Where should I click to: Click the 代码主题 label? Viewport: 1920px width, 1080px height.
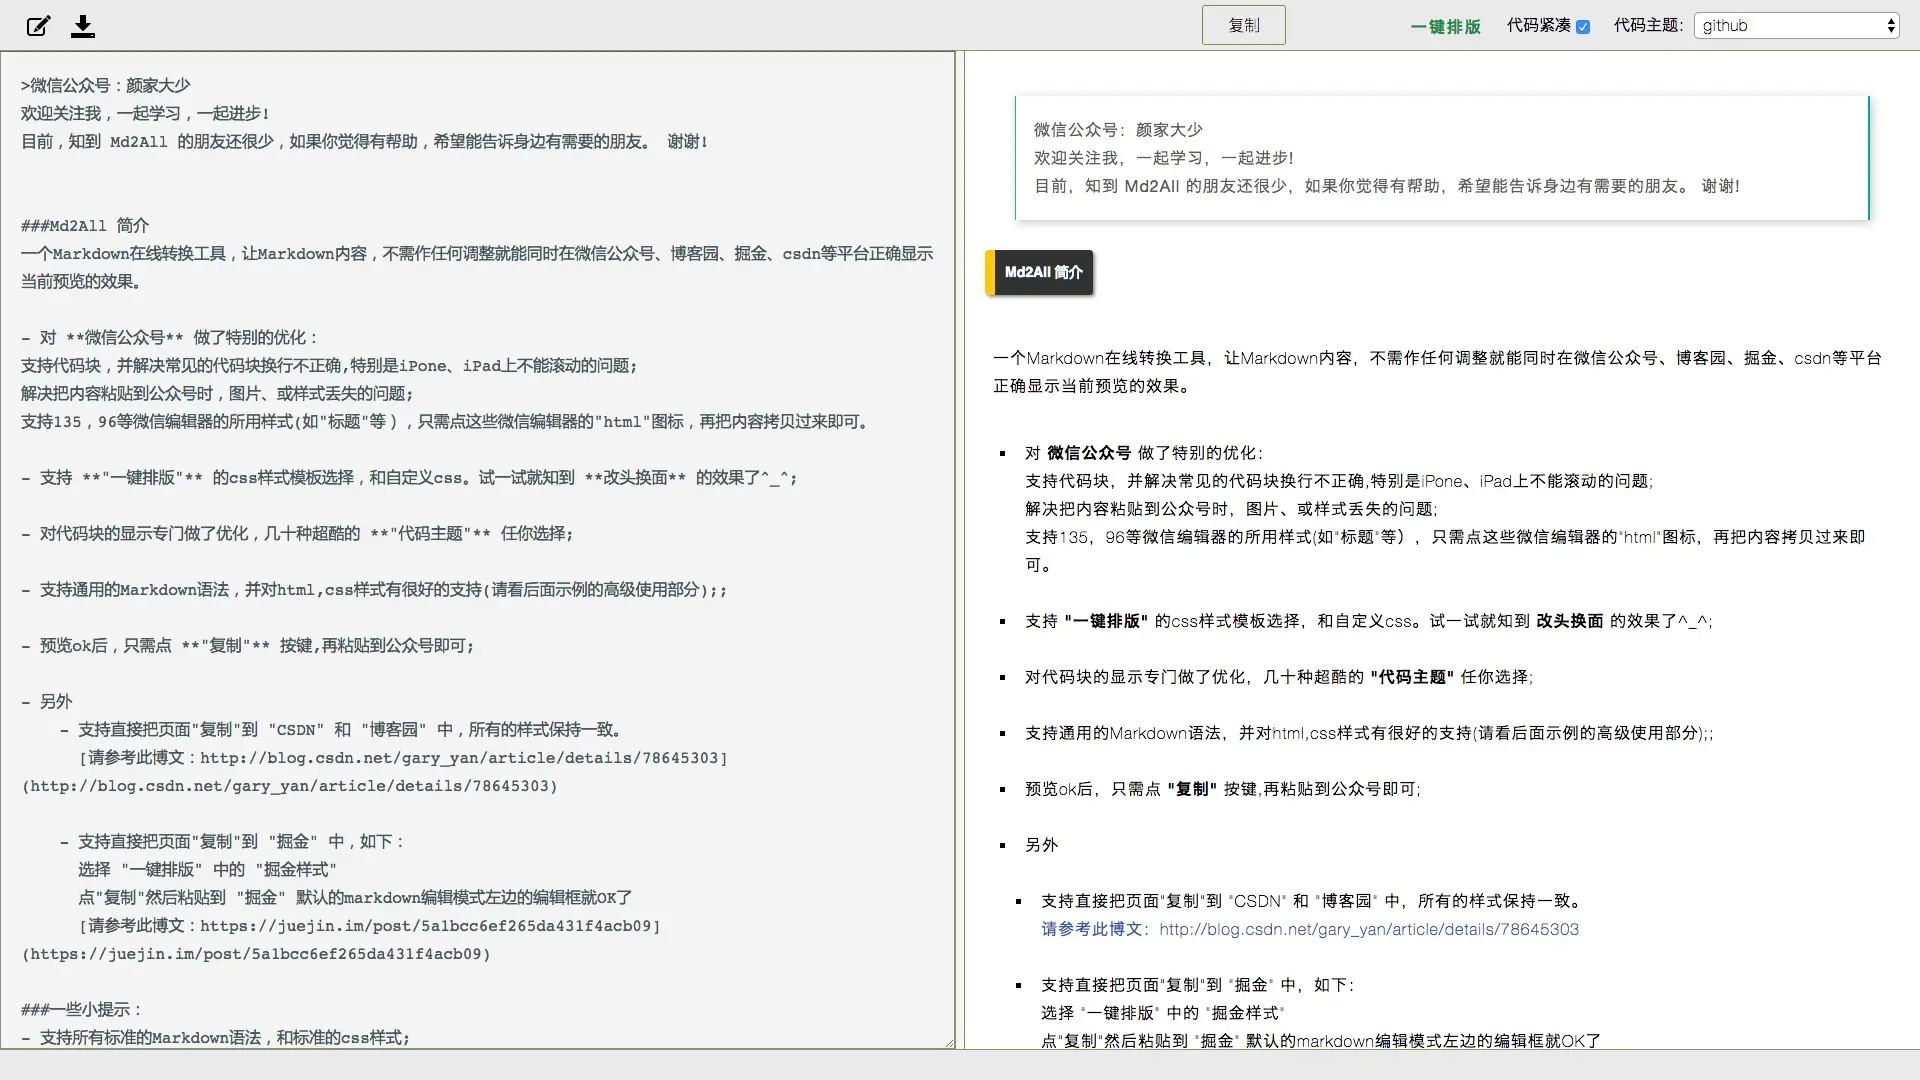[x=1647, y=26]
